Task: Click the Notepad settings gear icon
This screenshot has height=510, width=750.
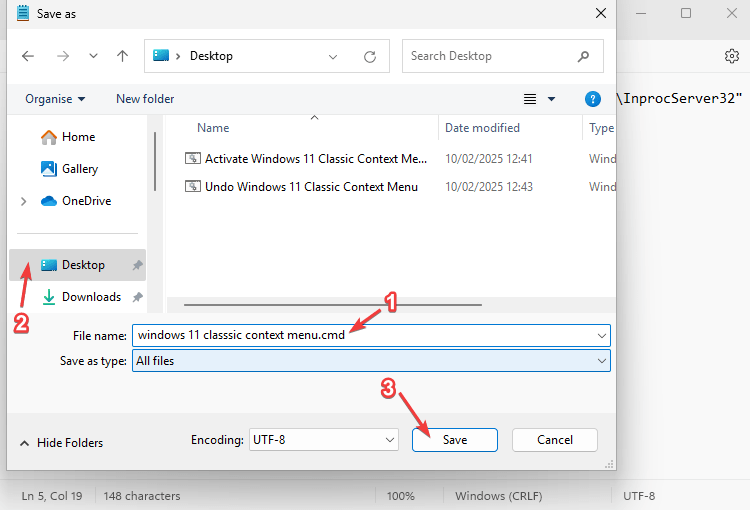Action: (x=731, y=56)
